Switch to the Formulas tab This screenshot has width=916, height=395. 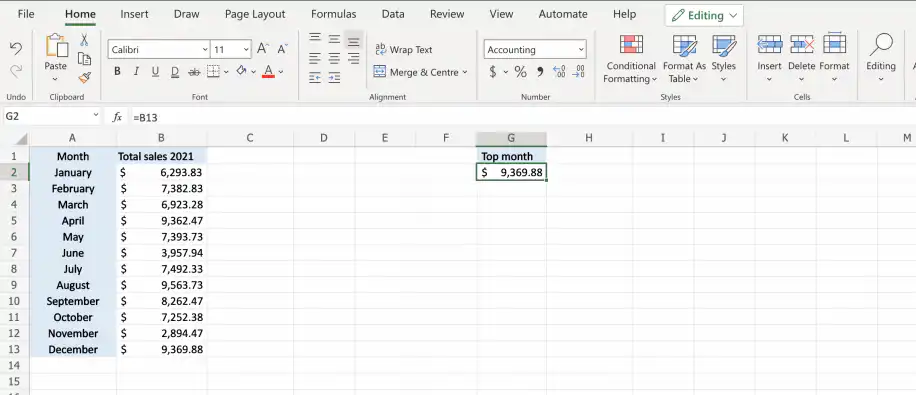334,14
